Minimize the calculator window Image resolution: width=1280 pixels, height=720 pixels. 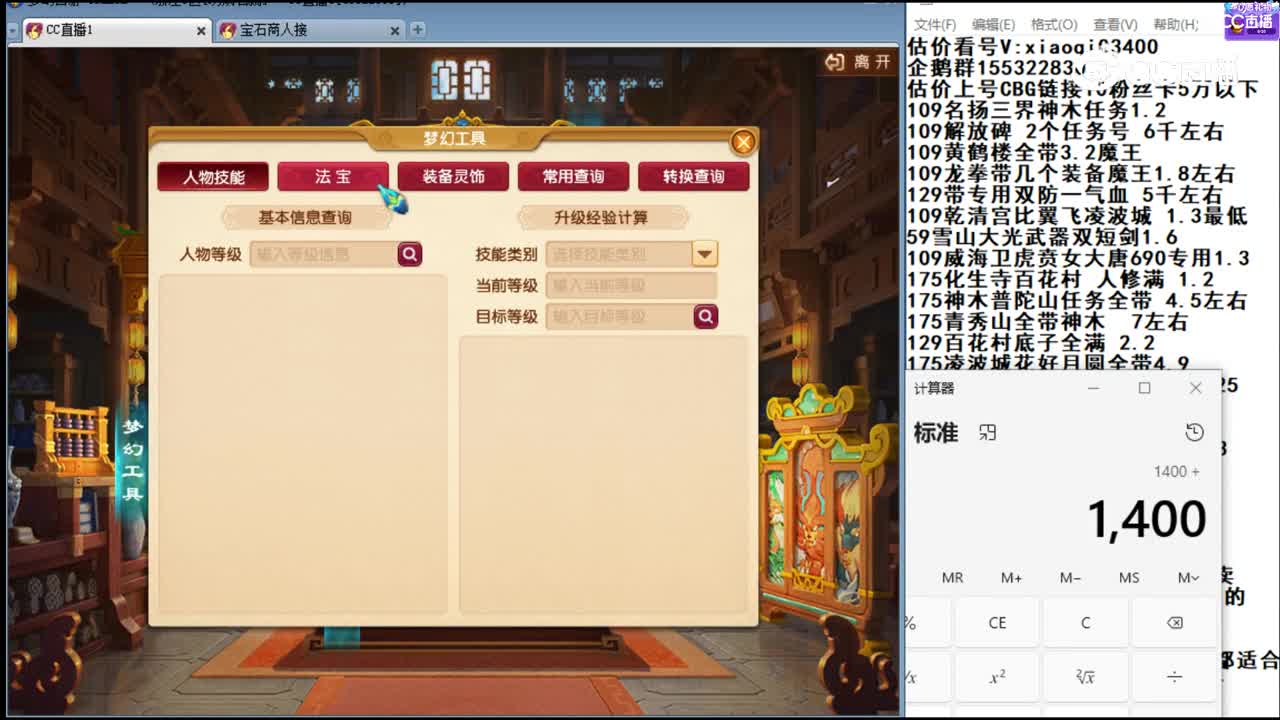click(1093, 388)
